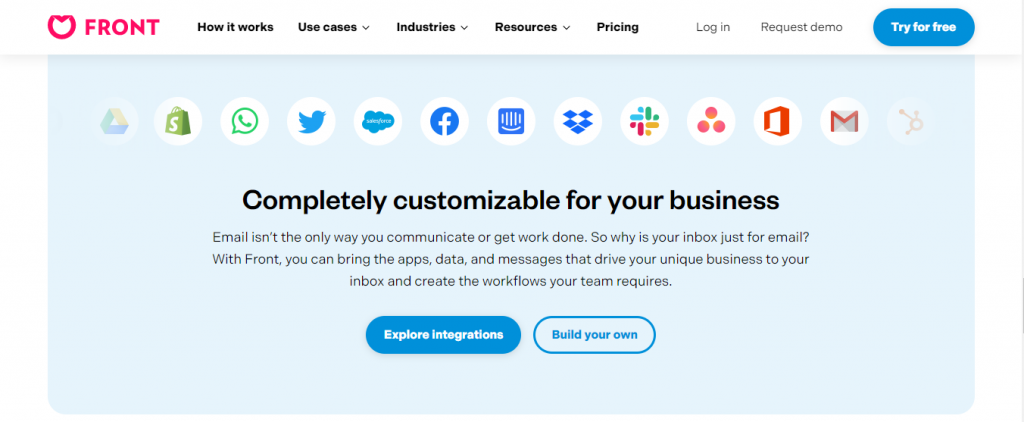Open the Salesforce integration icon
Image resolution: width=1024 pixels, height=422 pixels.
click(x=378, y=122)
